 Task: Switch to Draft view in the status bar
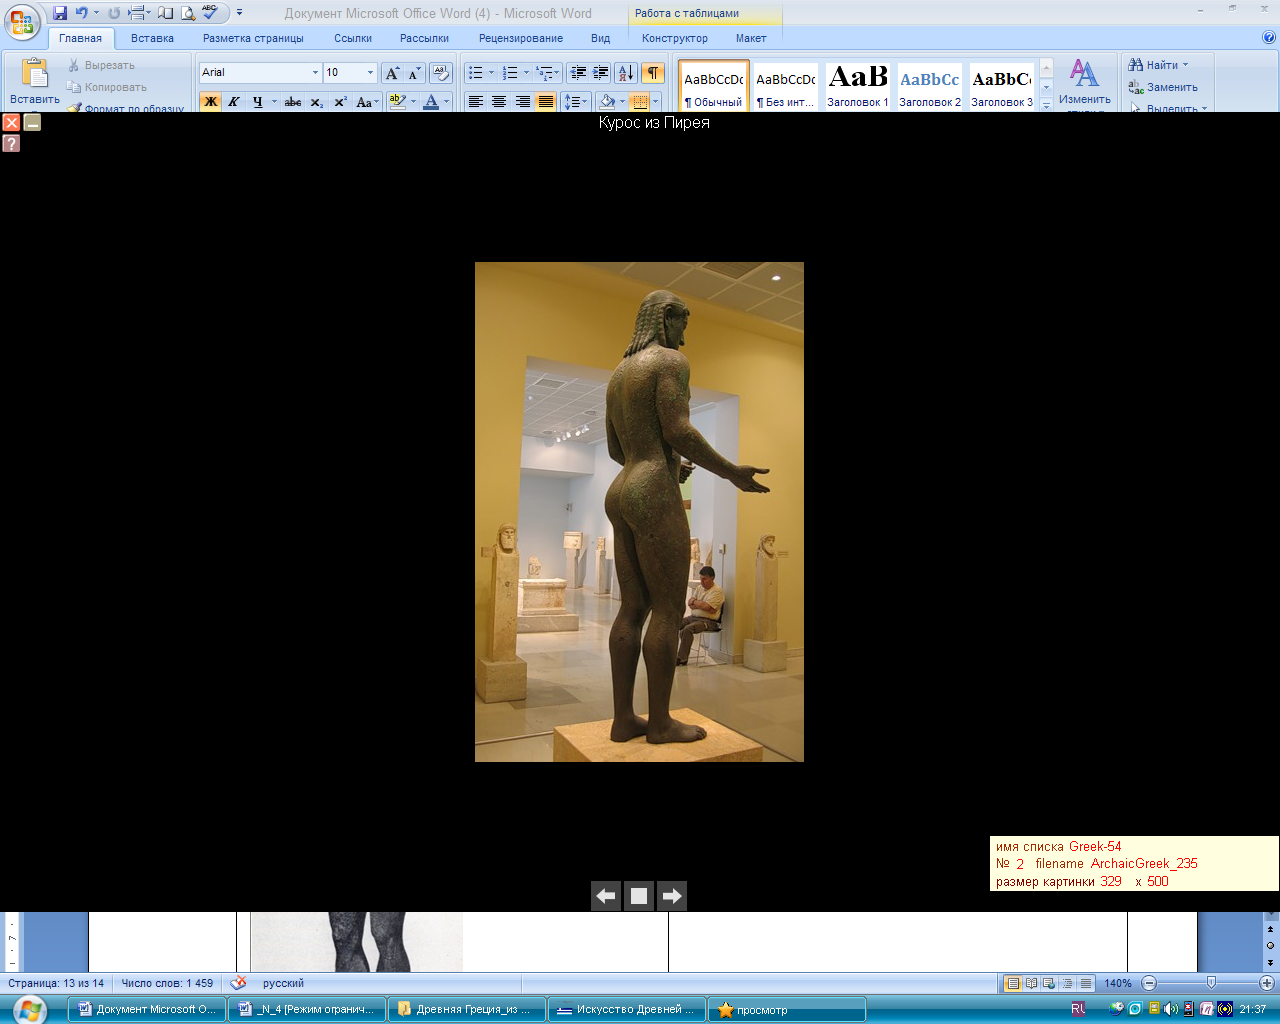click(x=1086, y=983)
